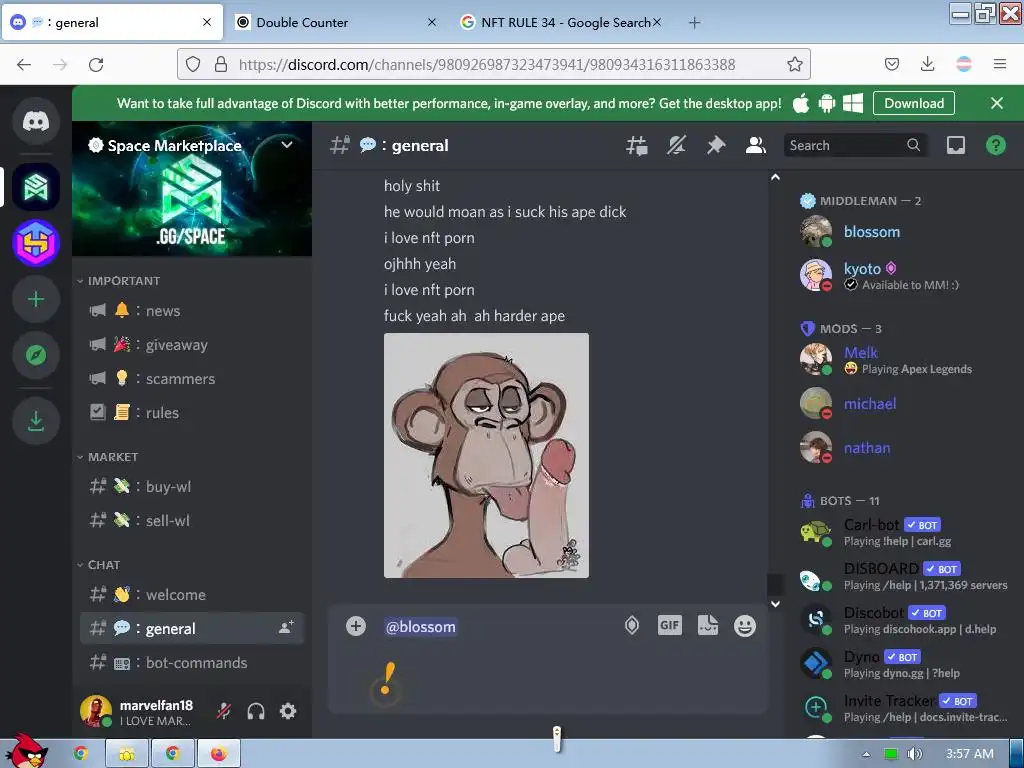1024x768 pixels.
Task: Select the Space Marketplace server icon
Action: coord(36,187)
